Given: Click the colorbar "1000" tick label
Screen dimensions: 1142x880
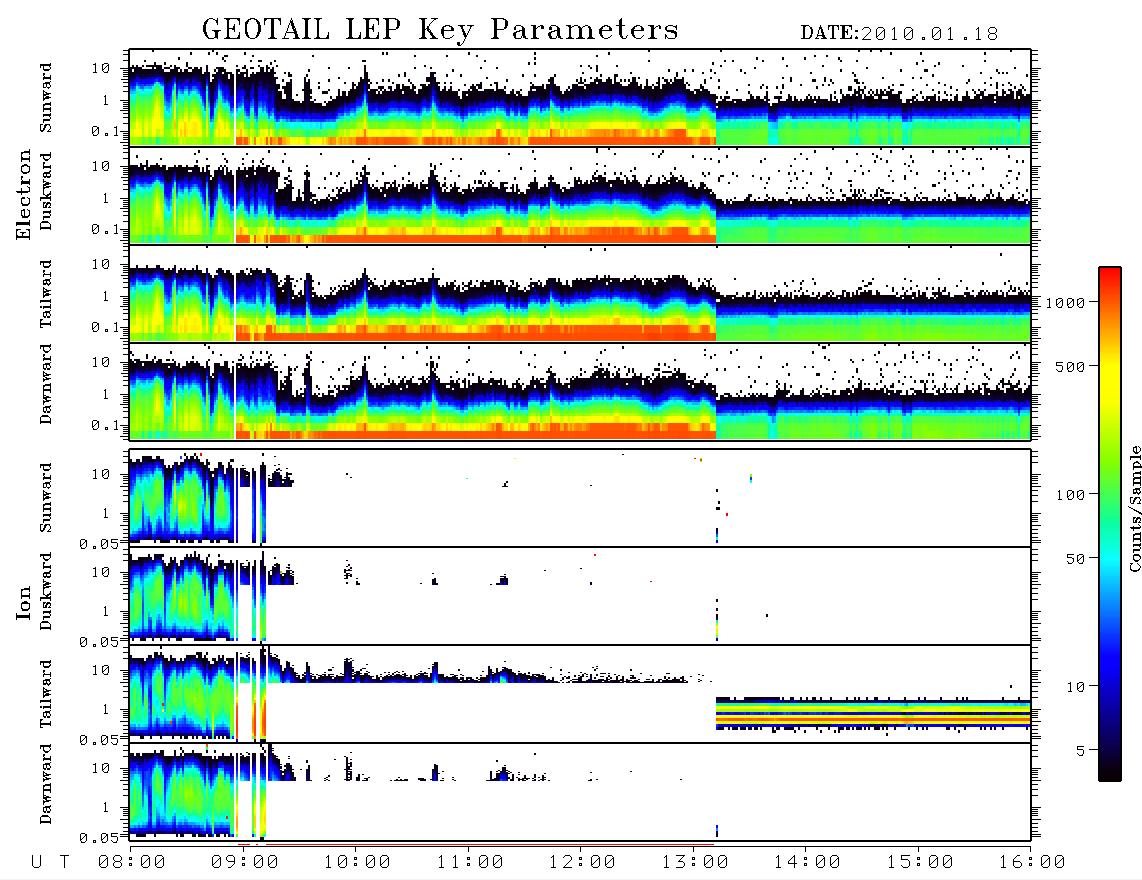Looking at the screenshot, I should tap(1066, 303).
